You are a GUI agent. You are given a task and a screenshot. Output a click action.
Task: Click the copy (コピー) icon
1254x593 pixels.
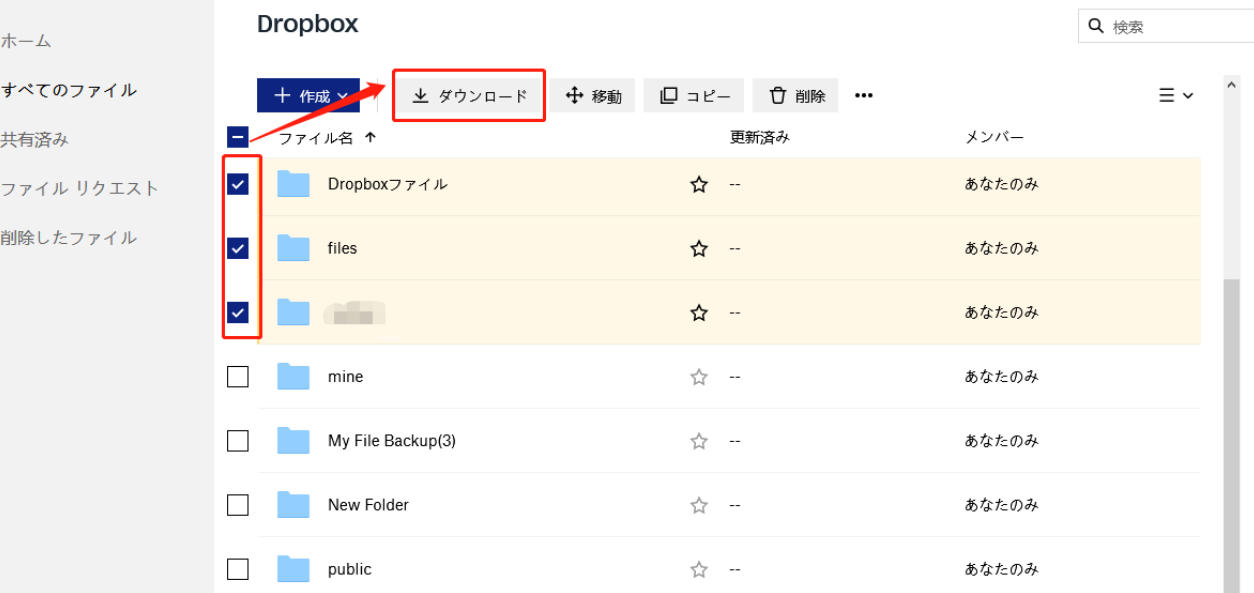coord(671,94)
